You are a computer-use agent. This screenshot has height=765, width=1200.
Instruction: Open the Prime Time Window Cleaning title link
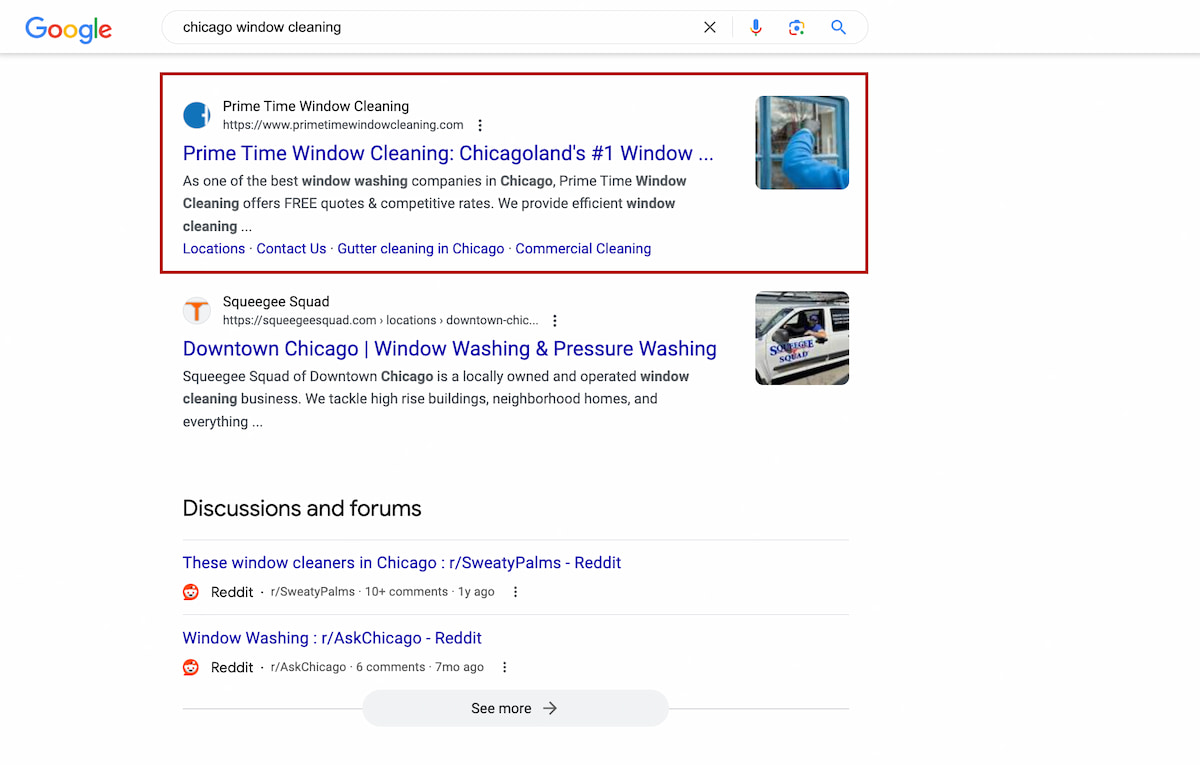pyautogui.click(x=447, y=154)
